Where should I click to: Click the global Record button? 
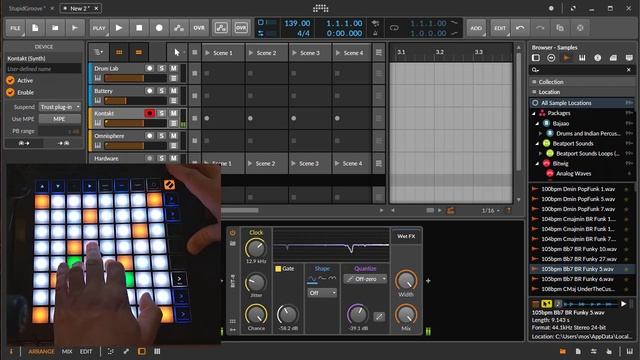[x=159, y=28]
